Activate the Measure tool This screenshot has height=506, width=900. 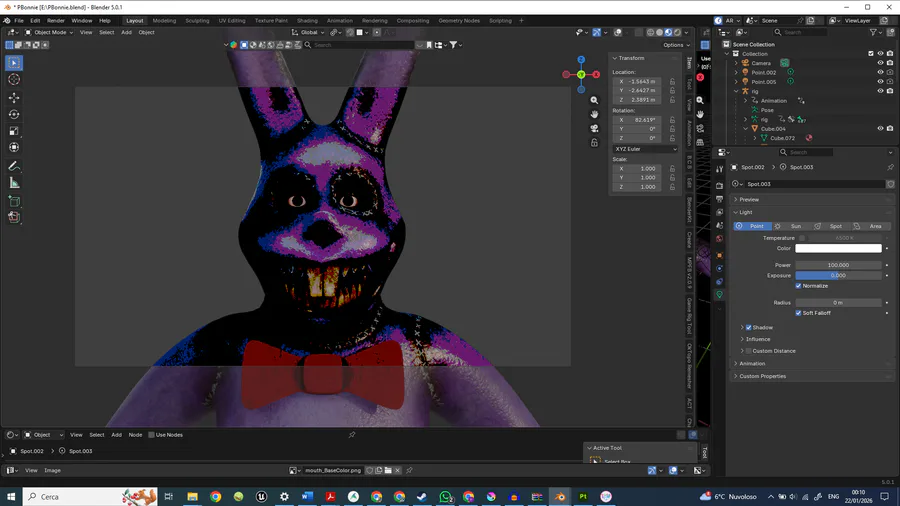tap(14, 183)
